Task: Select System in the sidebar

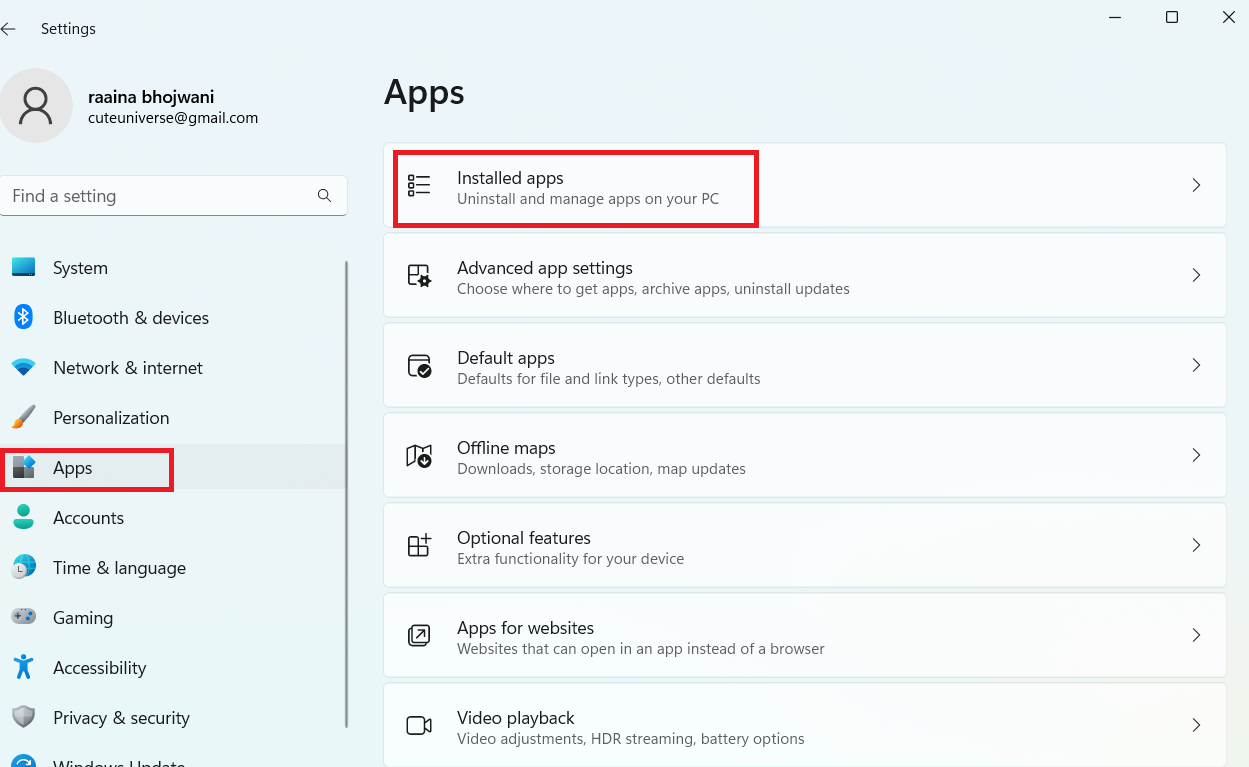Action: pyautogui.click(x=80, y=268)
